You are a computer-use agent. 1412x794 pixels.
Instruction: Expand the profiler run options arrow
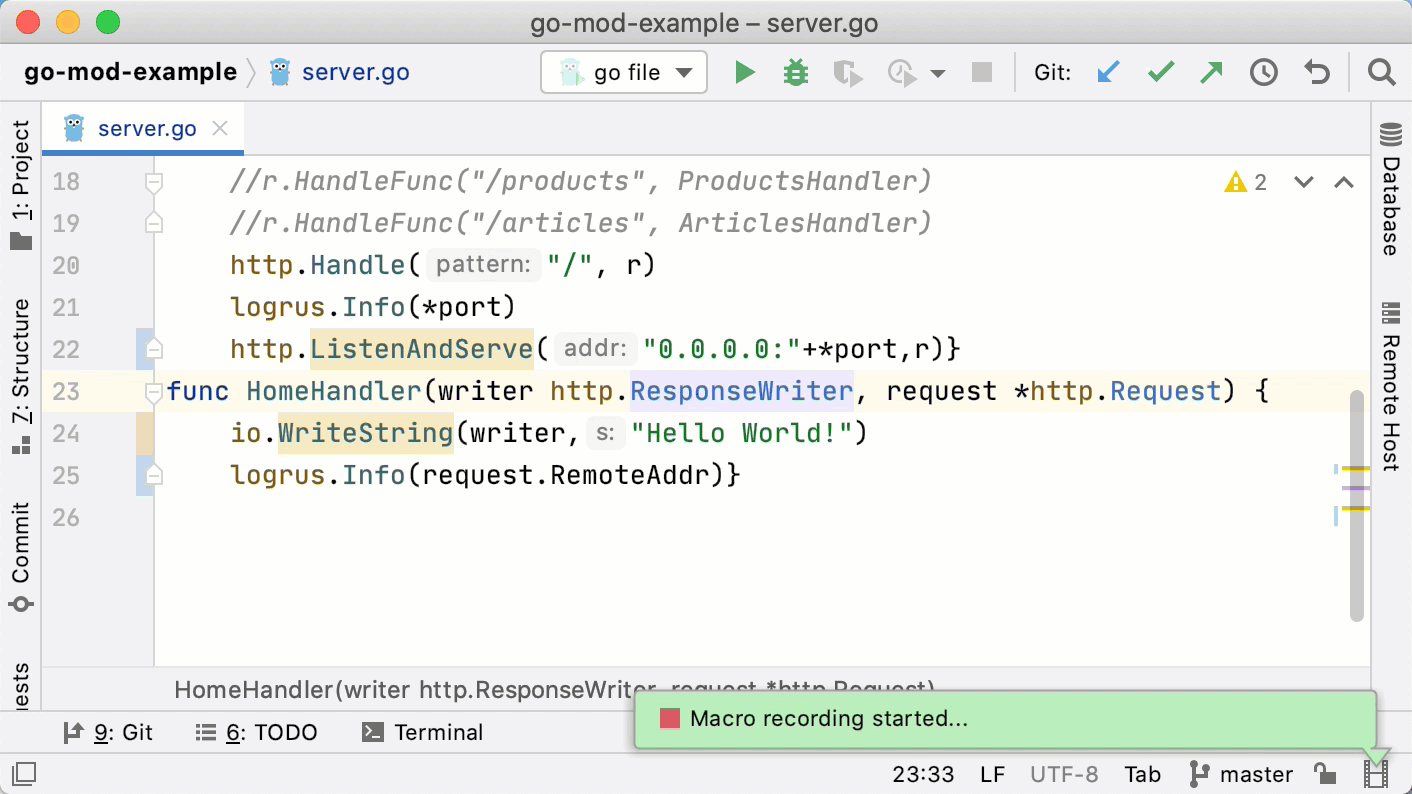[938, 73]
